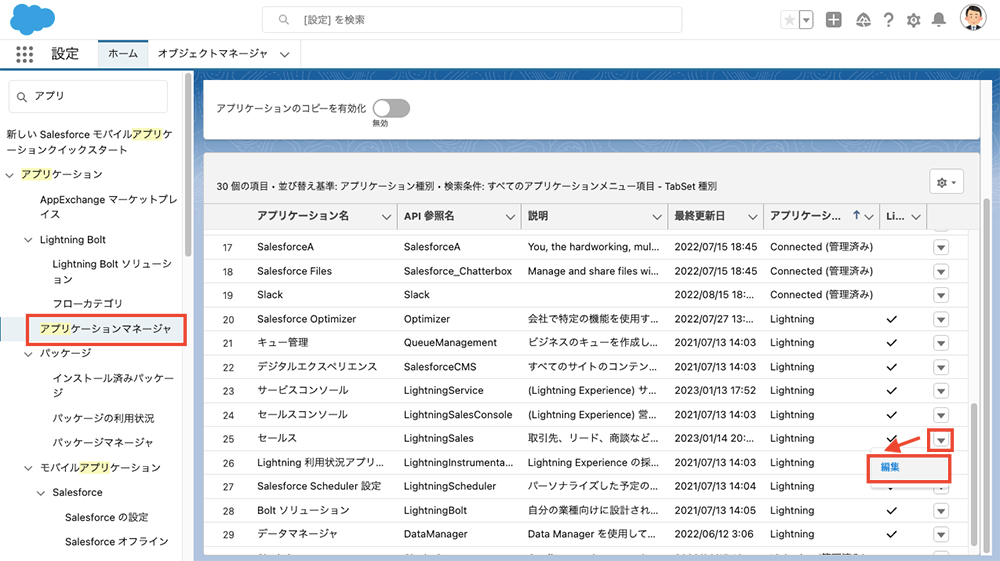Open row actions for キュー管理
The width and height of the screenshot is (1000, 561).
[941, 343]
